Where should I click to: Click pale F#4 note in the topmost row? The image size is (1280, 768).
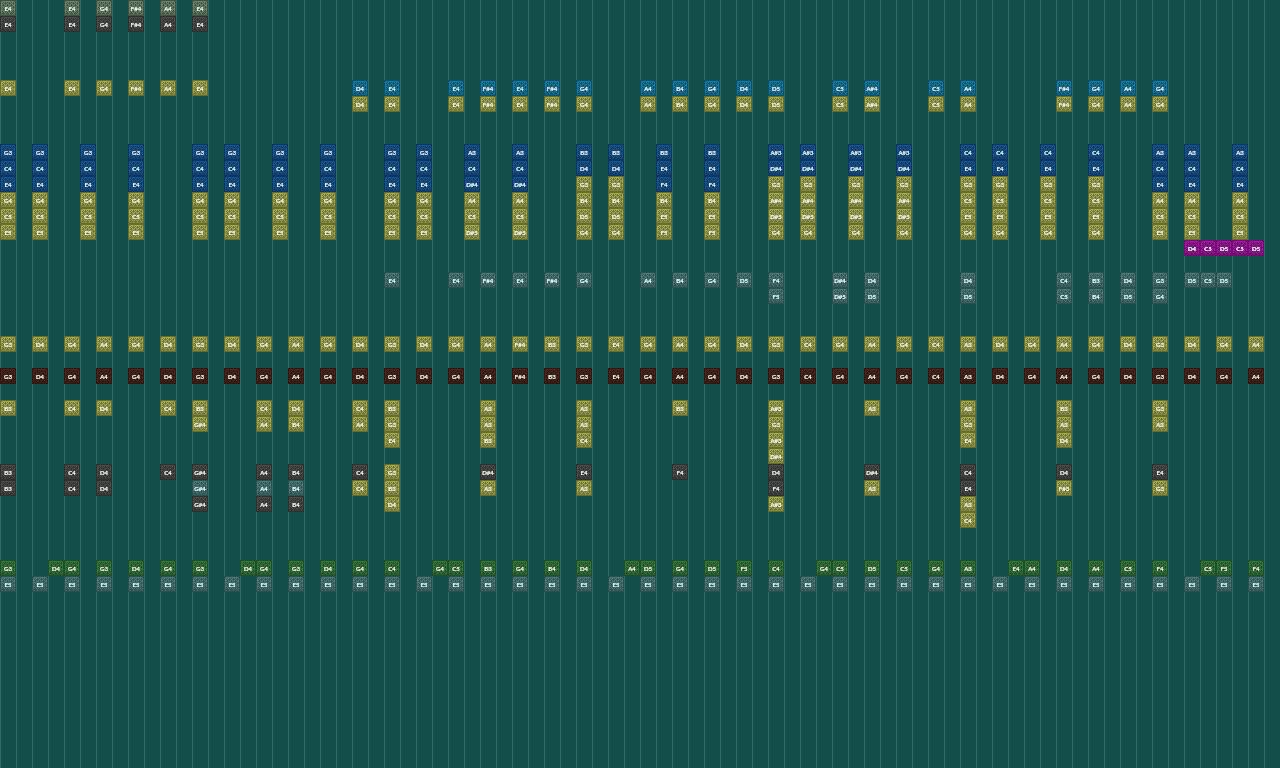tap(136, 8)
